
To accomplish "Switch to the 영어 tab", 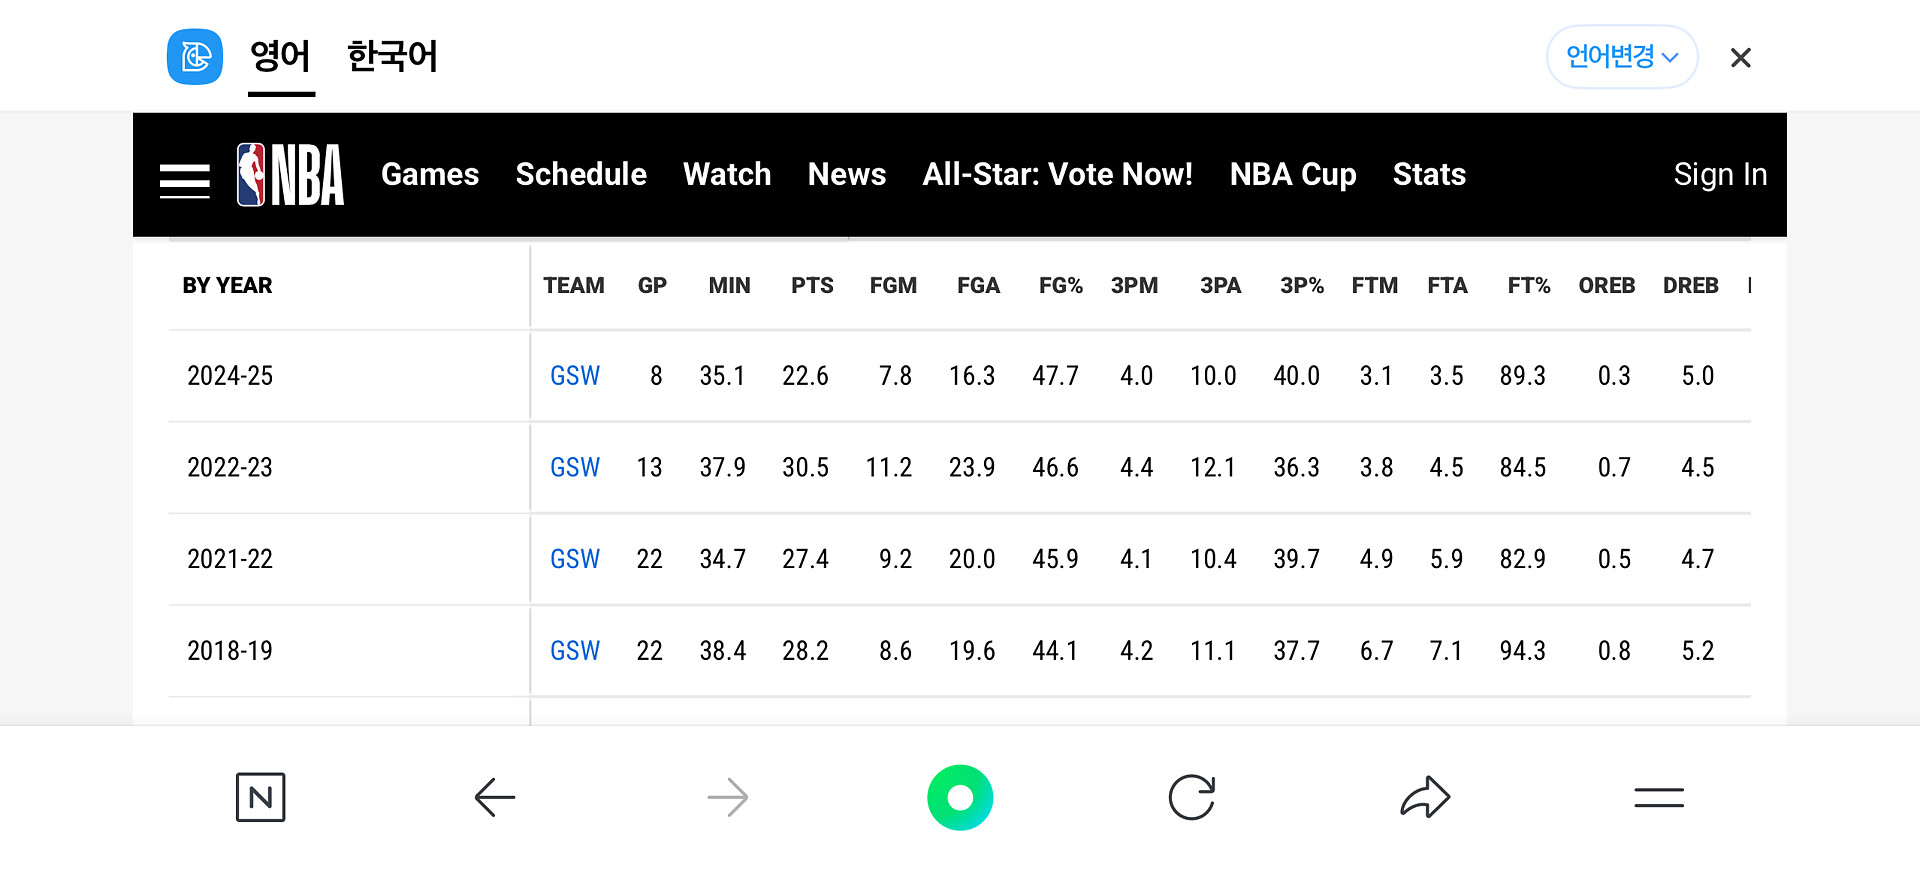I will click(x=281, y=57).
